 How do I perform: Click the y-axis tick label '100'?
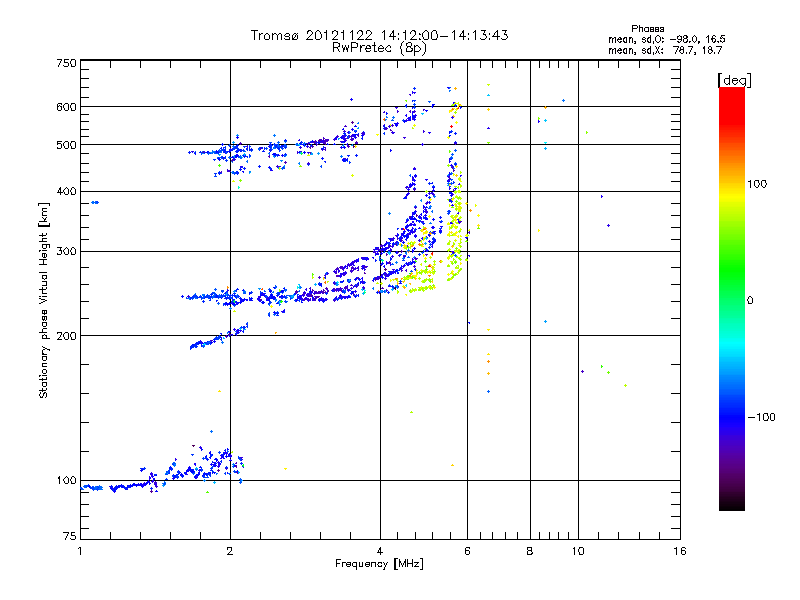coord(66,480)
